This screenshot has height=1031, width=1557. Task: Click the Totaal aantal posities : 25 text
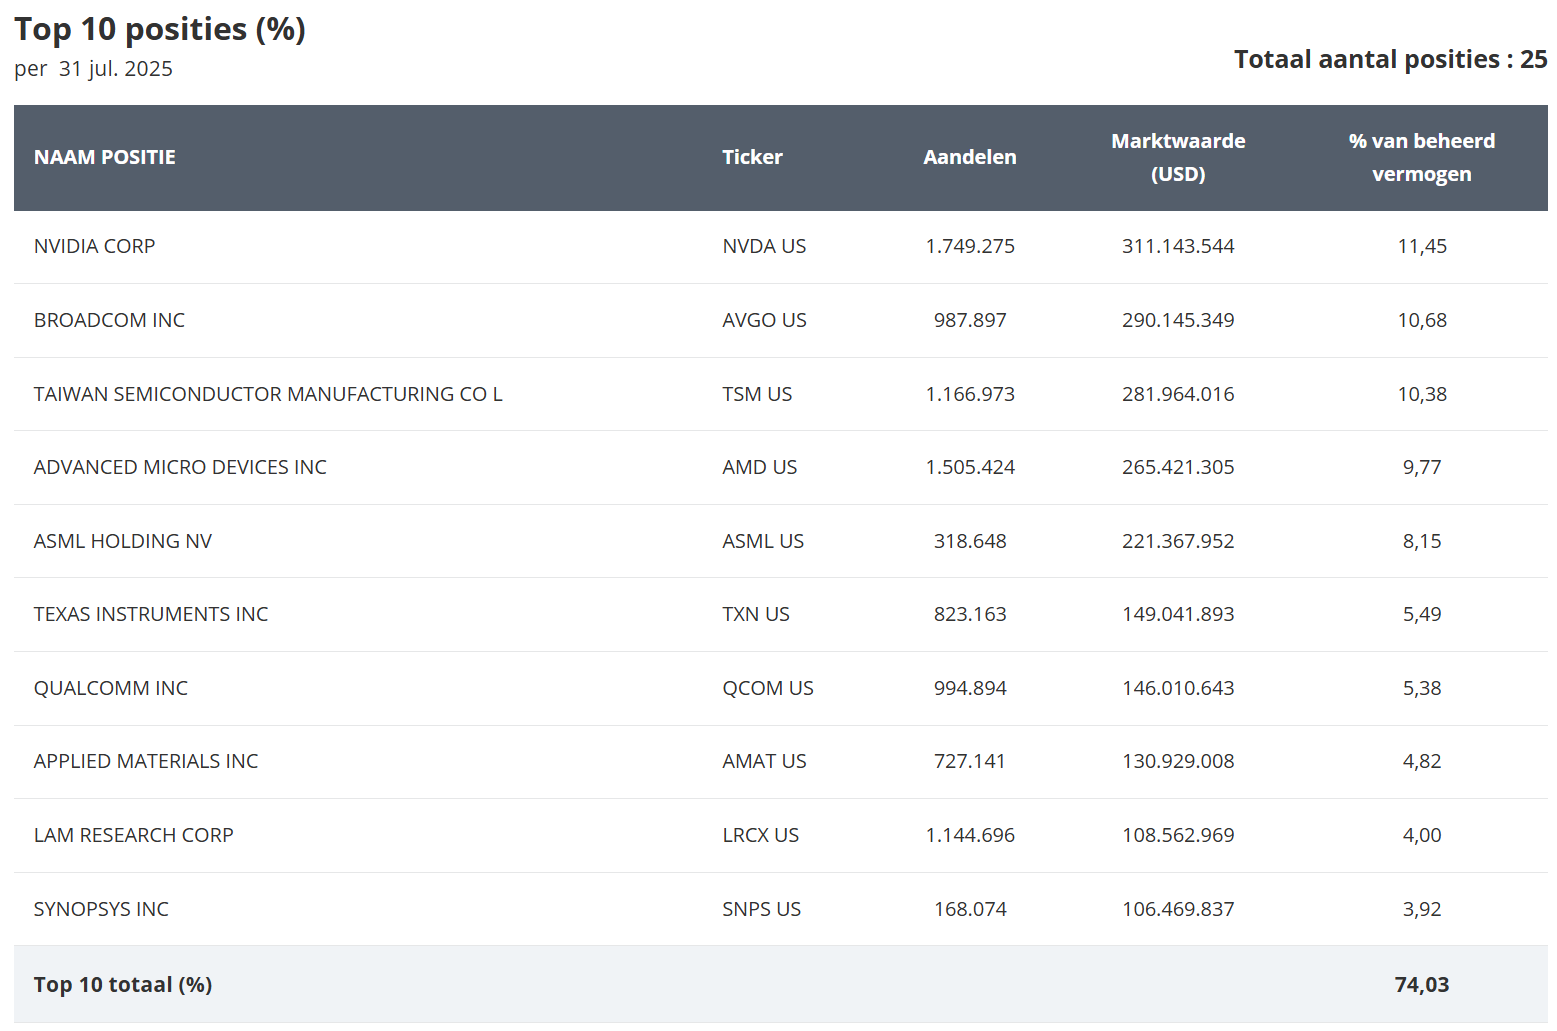click(1390, 59)
